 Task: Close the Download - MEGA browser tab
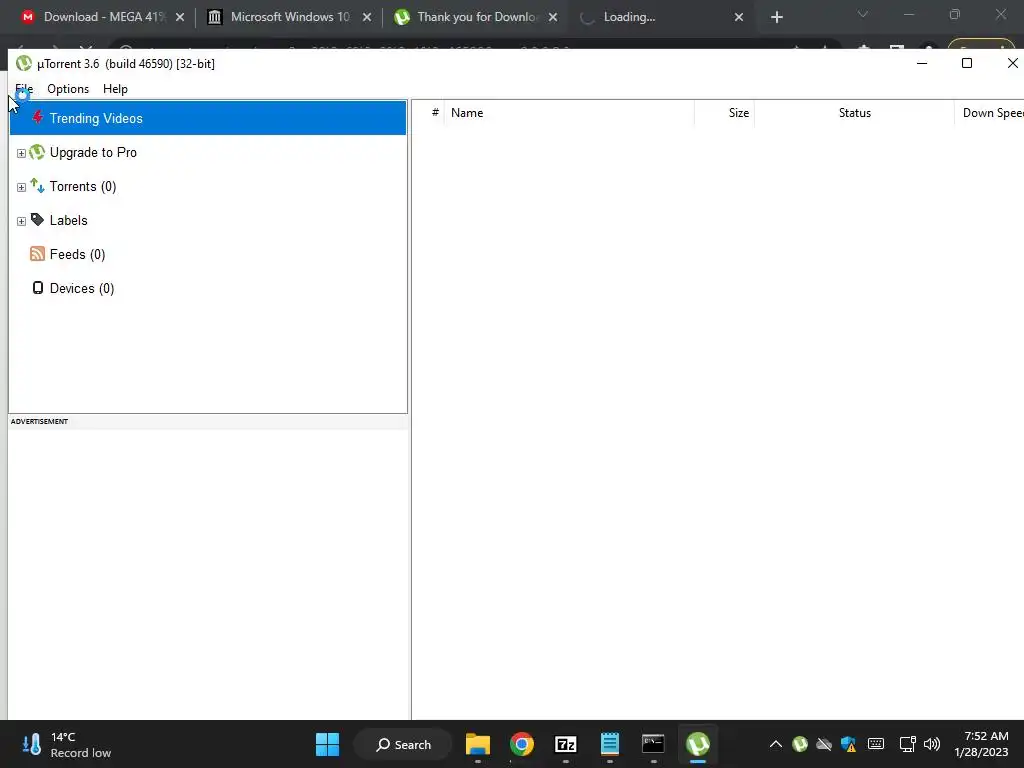coord(180,17)
